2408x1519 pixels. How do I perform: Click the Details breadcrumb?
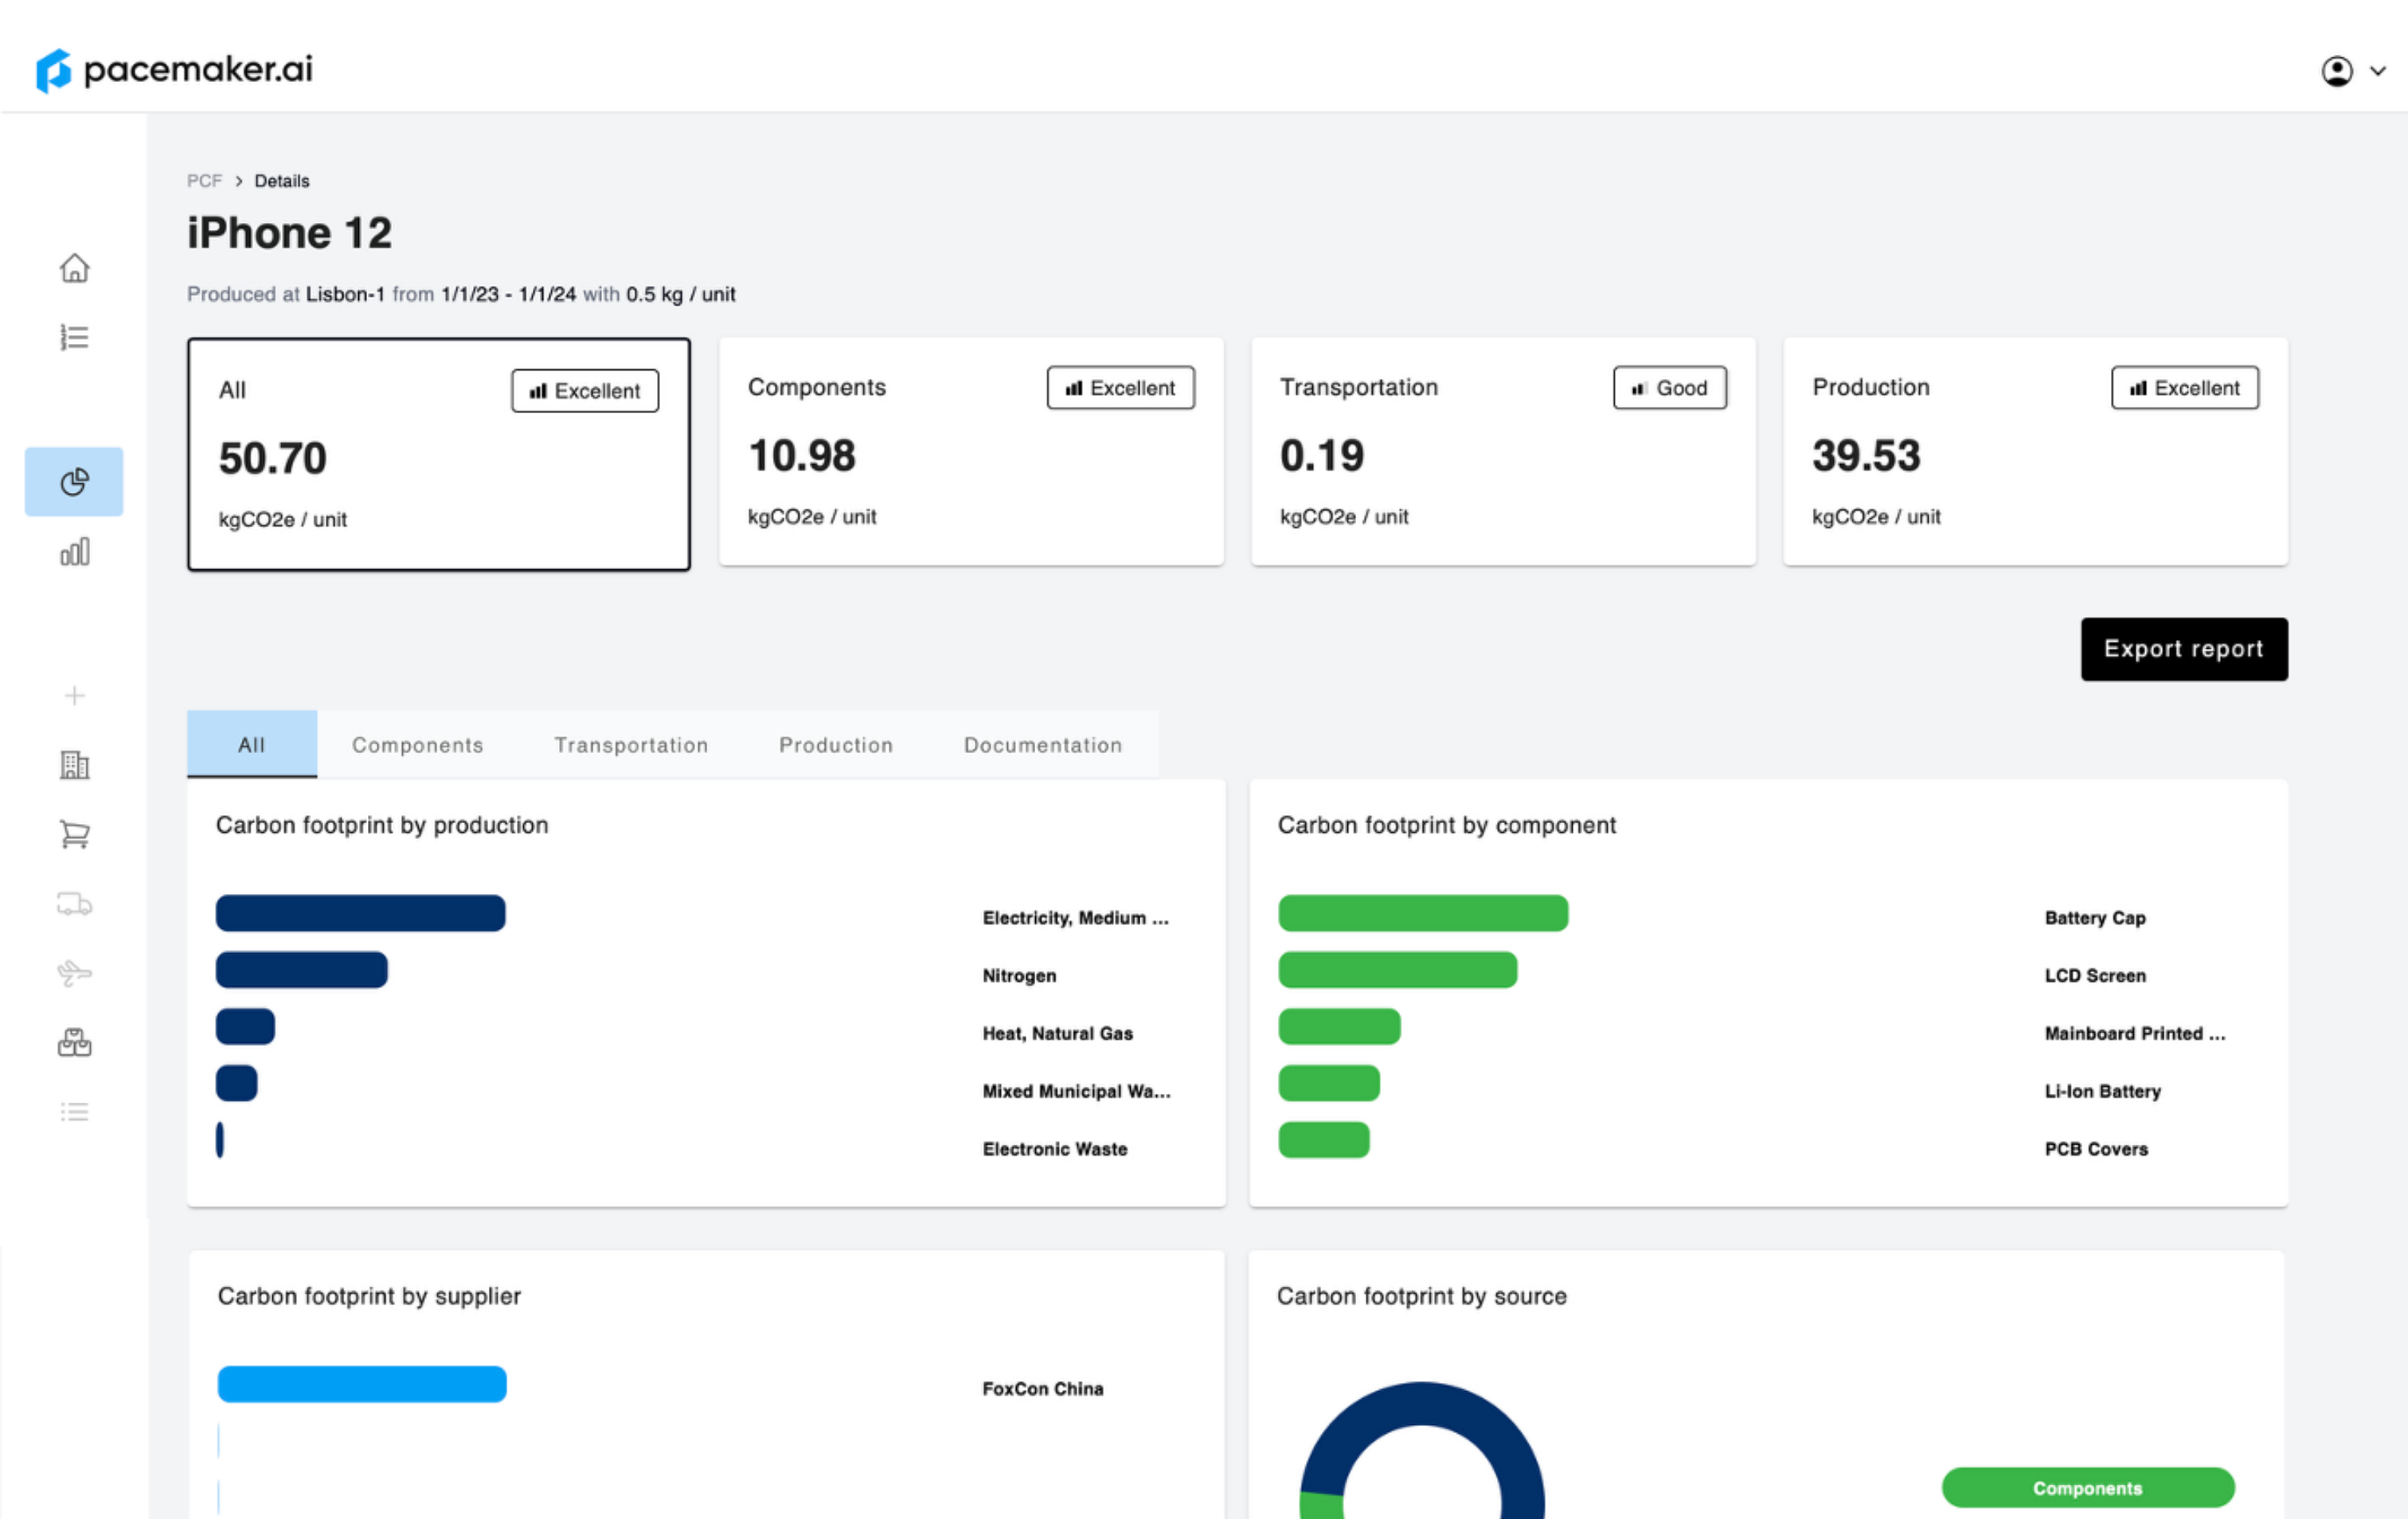(x=282, y=181)
